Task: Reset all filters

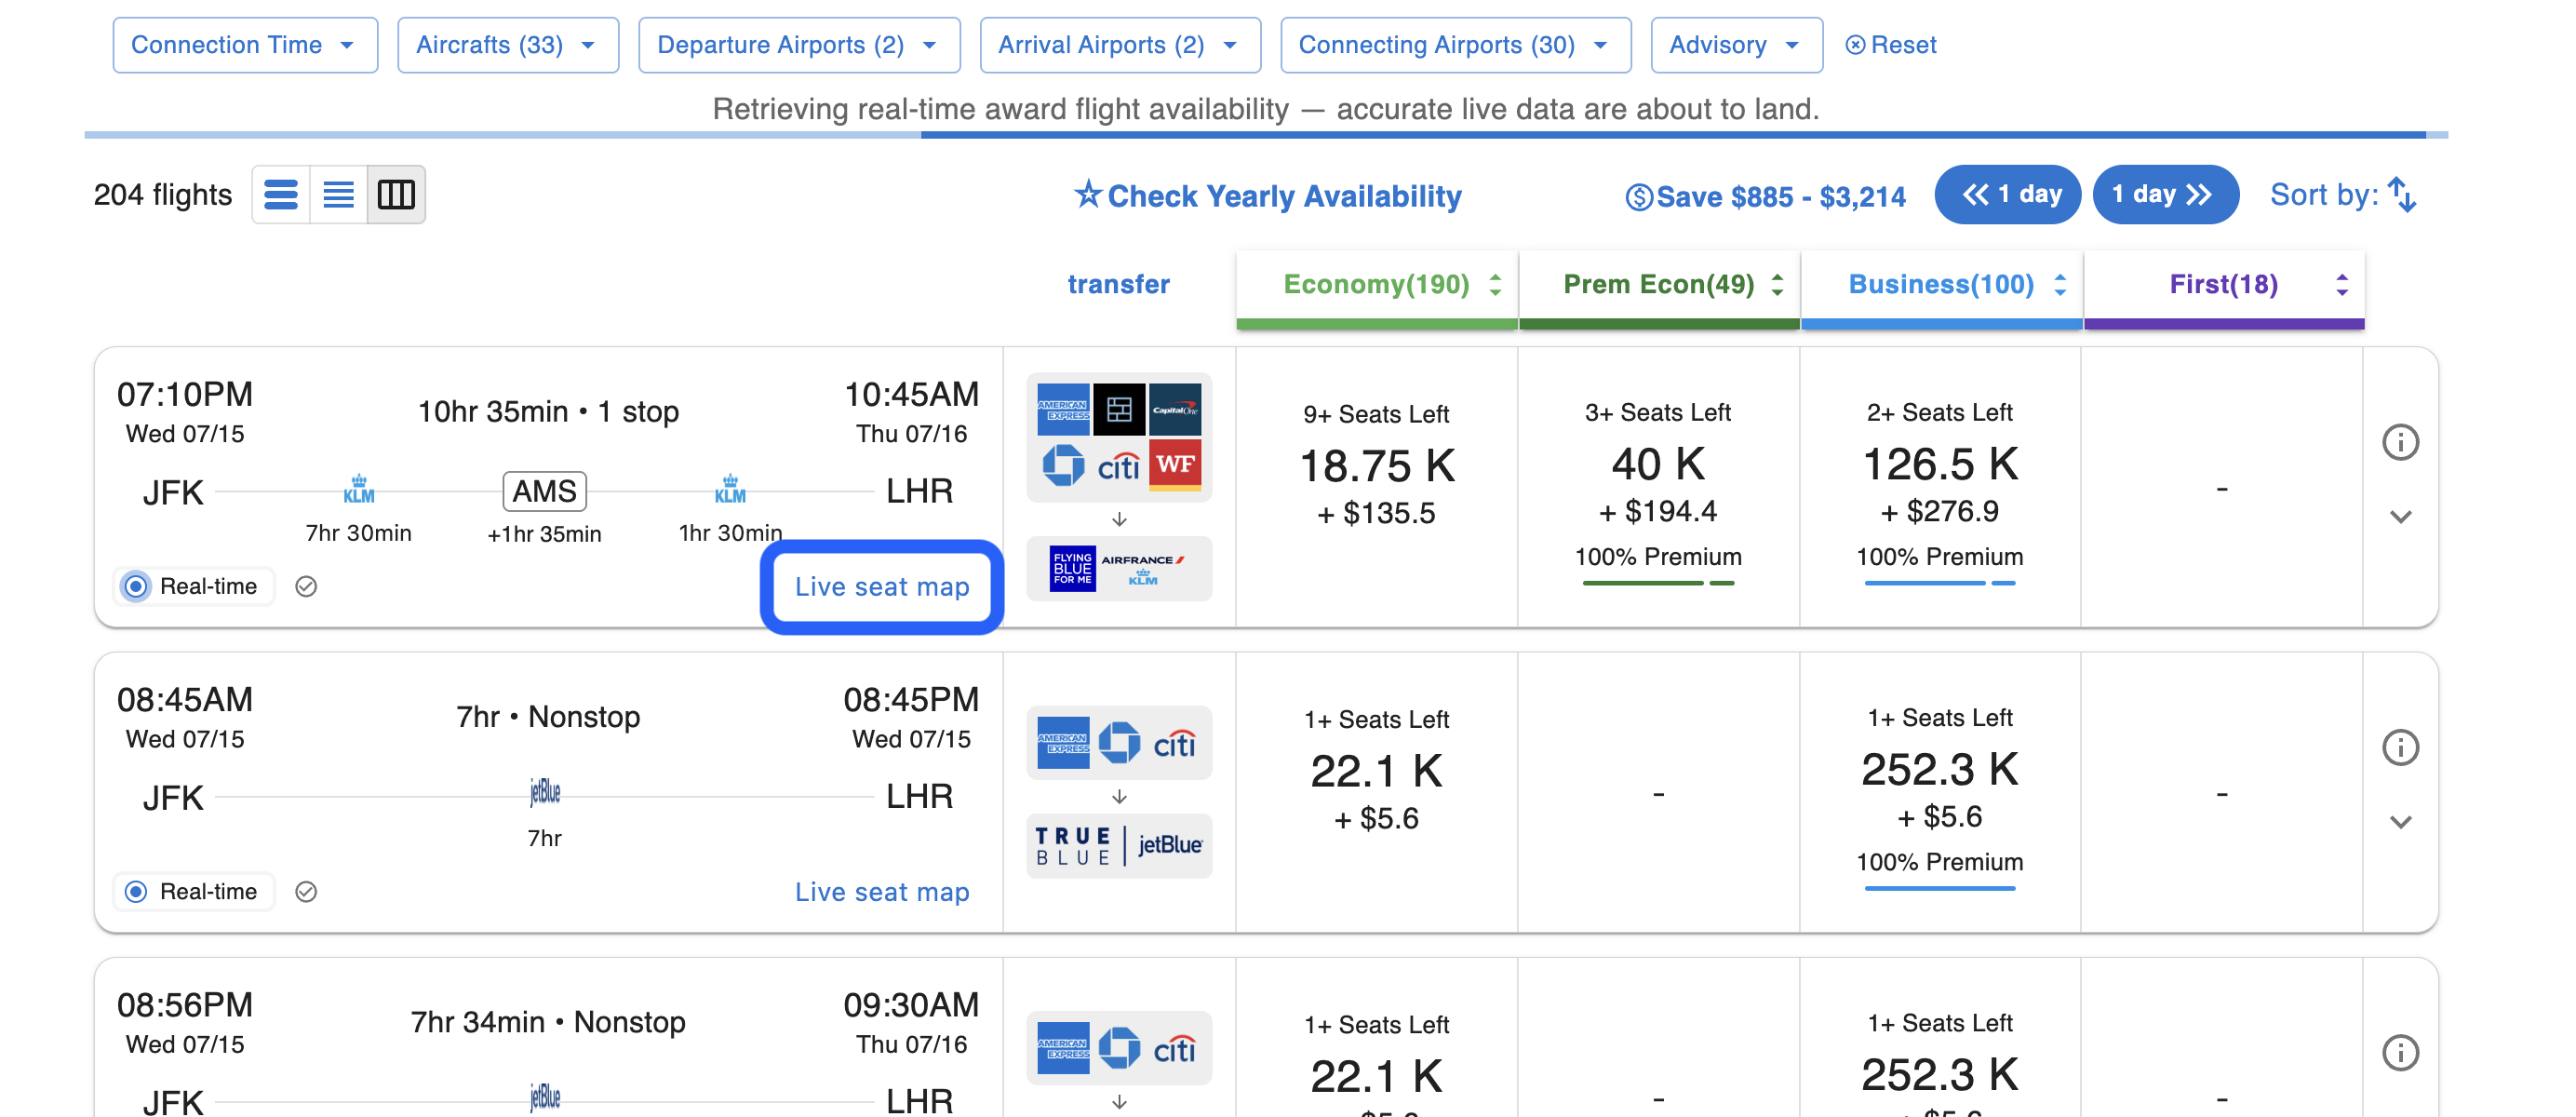Action: coord(1890,45)
